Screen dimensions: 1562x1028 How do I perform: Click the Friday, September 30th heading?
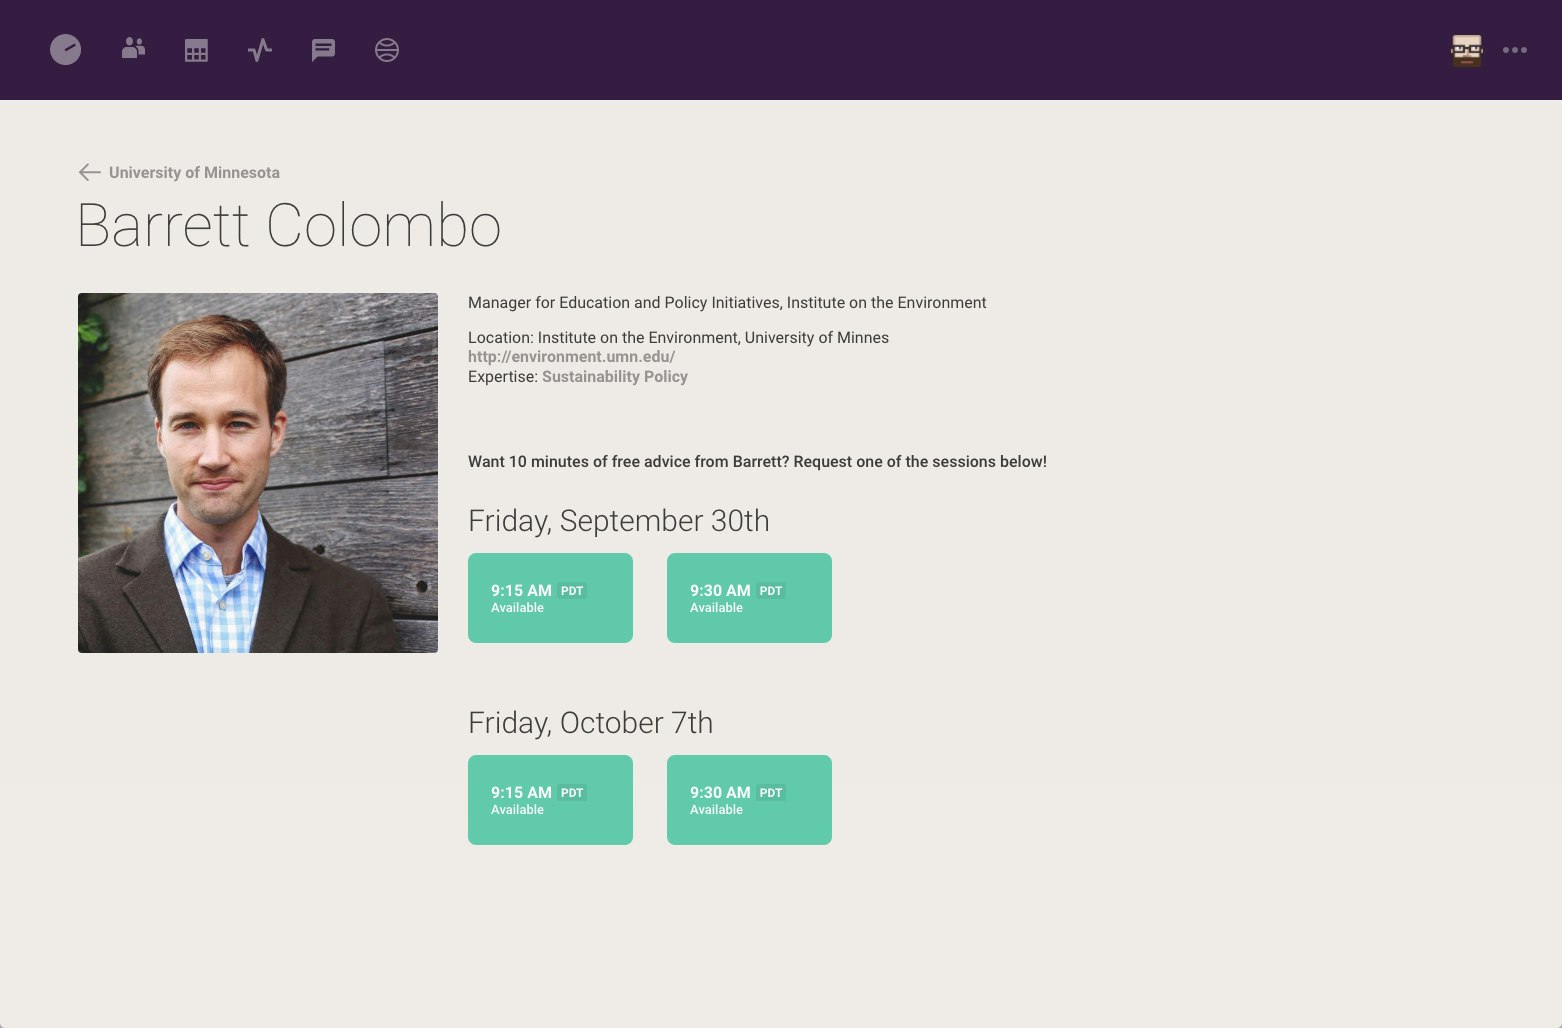619,521
